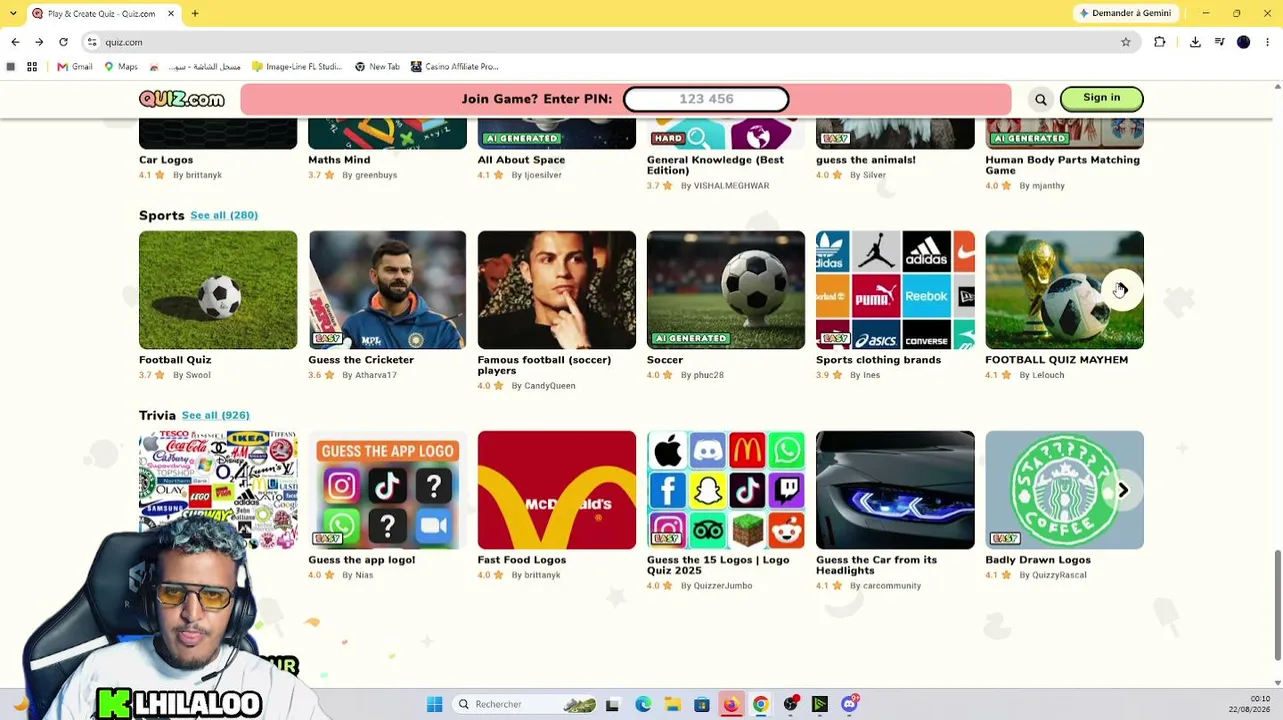Viewport: 1283px width, 720px height.
Task: Open the Gmail bookmark
Action: click(75, 67)
